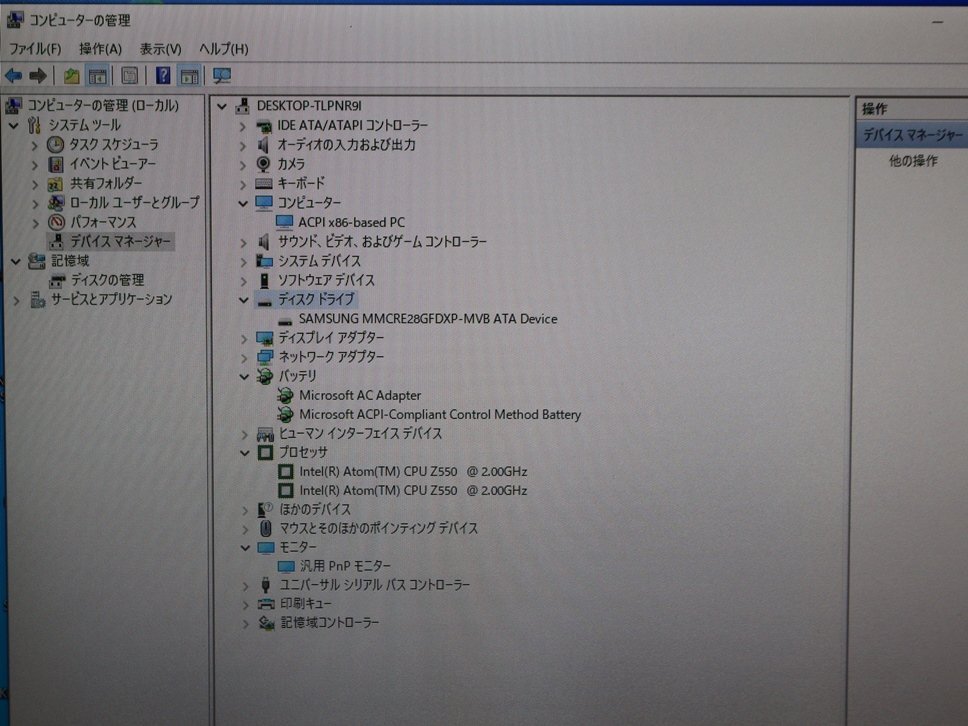Open the Help question mark toolbar icon
This screenshot has width=968, height=726.
[162, 76]
